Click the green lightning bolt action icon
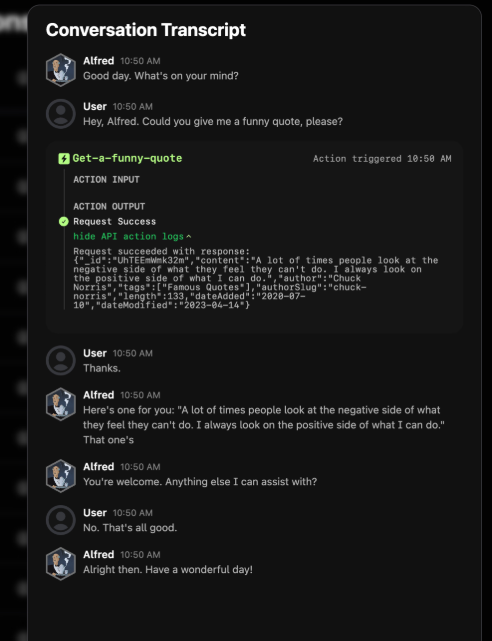The width and height of the screenshot is (492, 641). 64,159
